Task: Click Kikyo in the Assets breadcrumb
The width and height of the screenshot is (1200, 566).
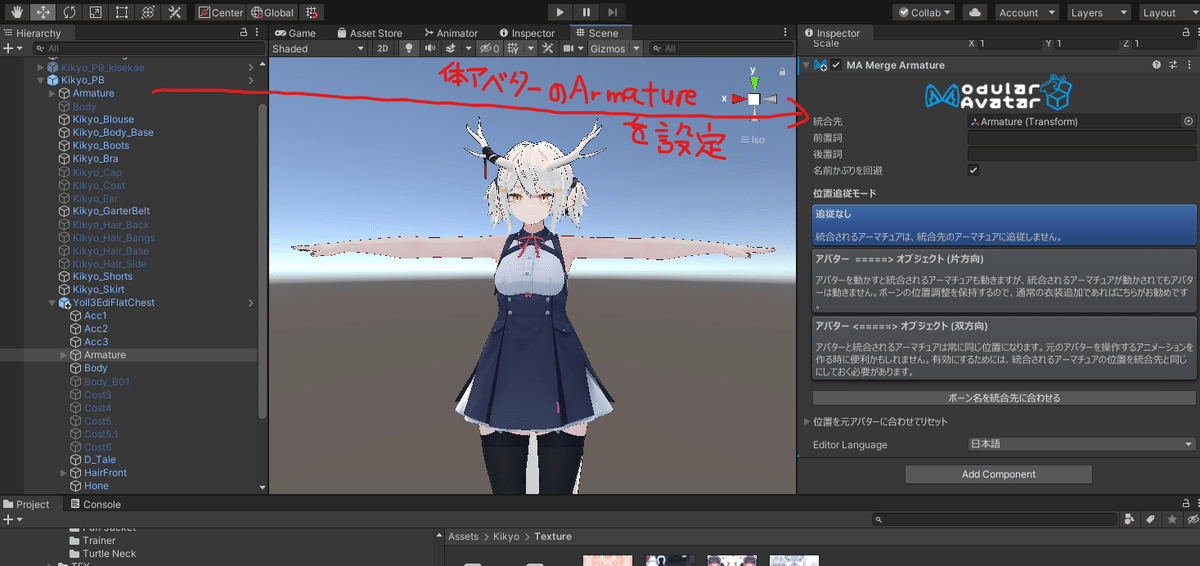Action: click(x=505, y=536)
